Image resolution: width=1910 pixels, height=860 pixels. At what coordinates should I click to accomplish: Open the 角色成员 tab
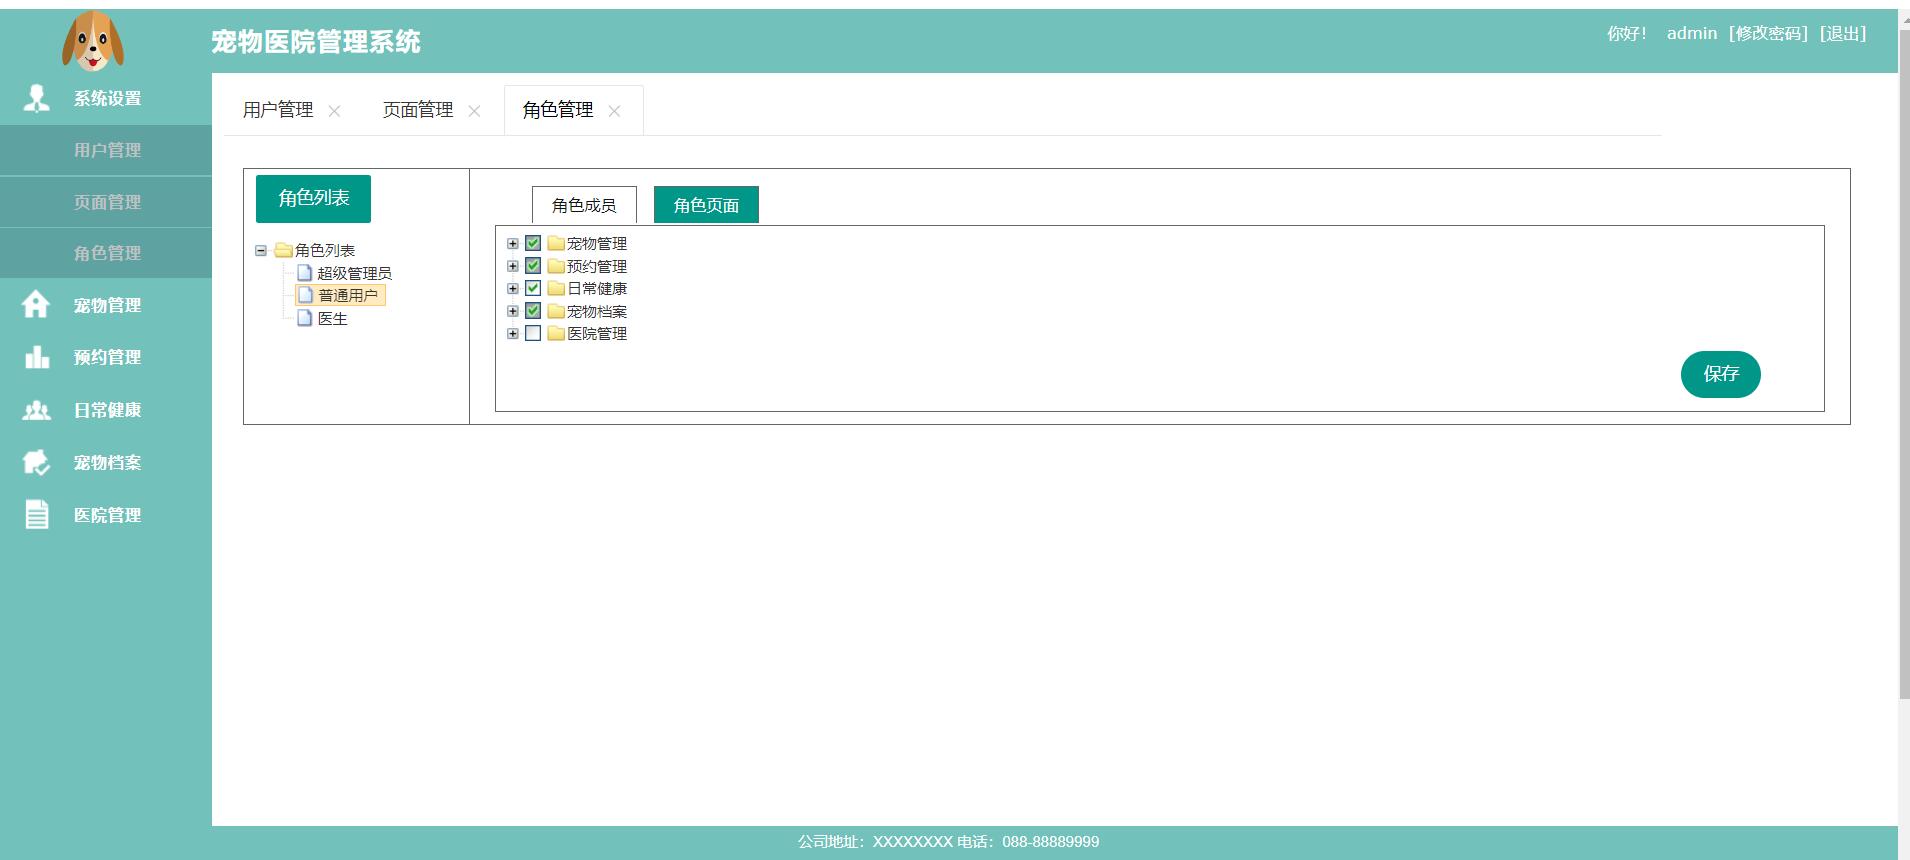click(x=584, y=205)
